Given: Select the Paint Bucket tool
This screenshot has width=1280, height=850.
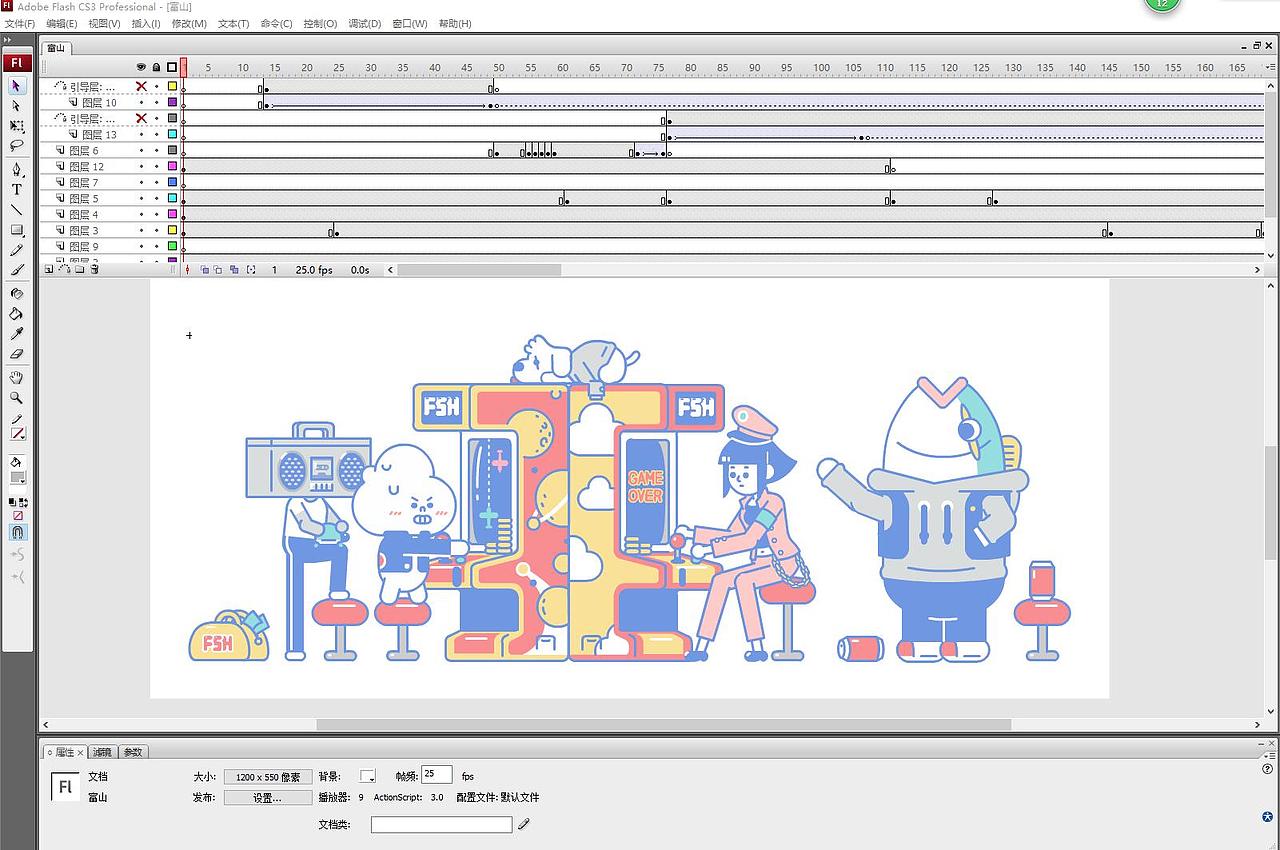Looking at the screenshot, I should [16, 313].
